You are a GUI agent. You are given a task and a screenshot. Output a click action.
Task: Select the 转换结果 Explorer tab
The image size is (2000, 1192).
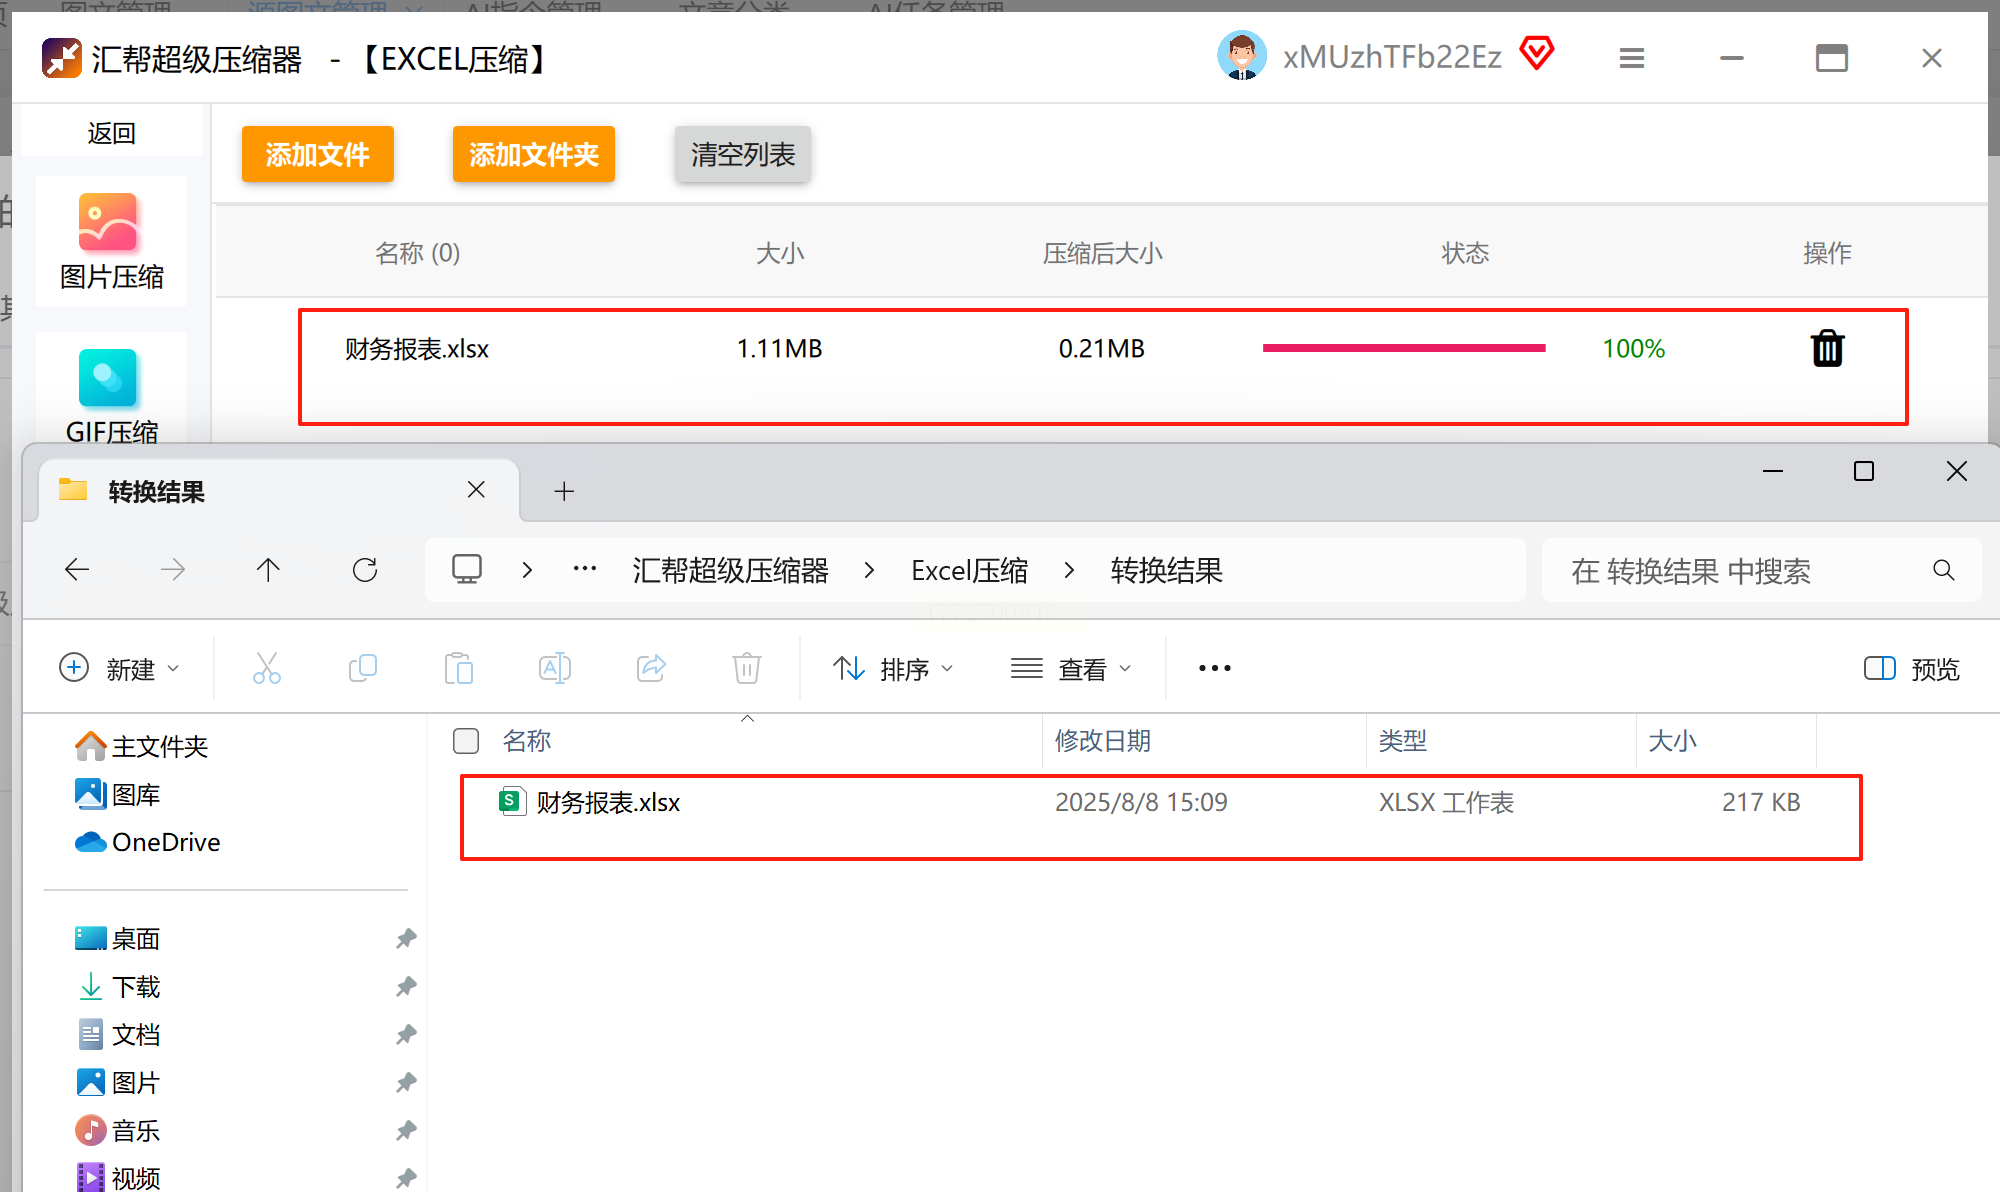pos(157,492)
